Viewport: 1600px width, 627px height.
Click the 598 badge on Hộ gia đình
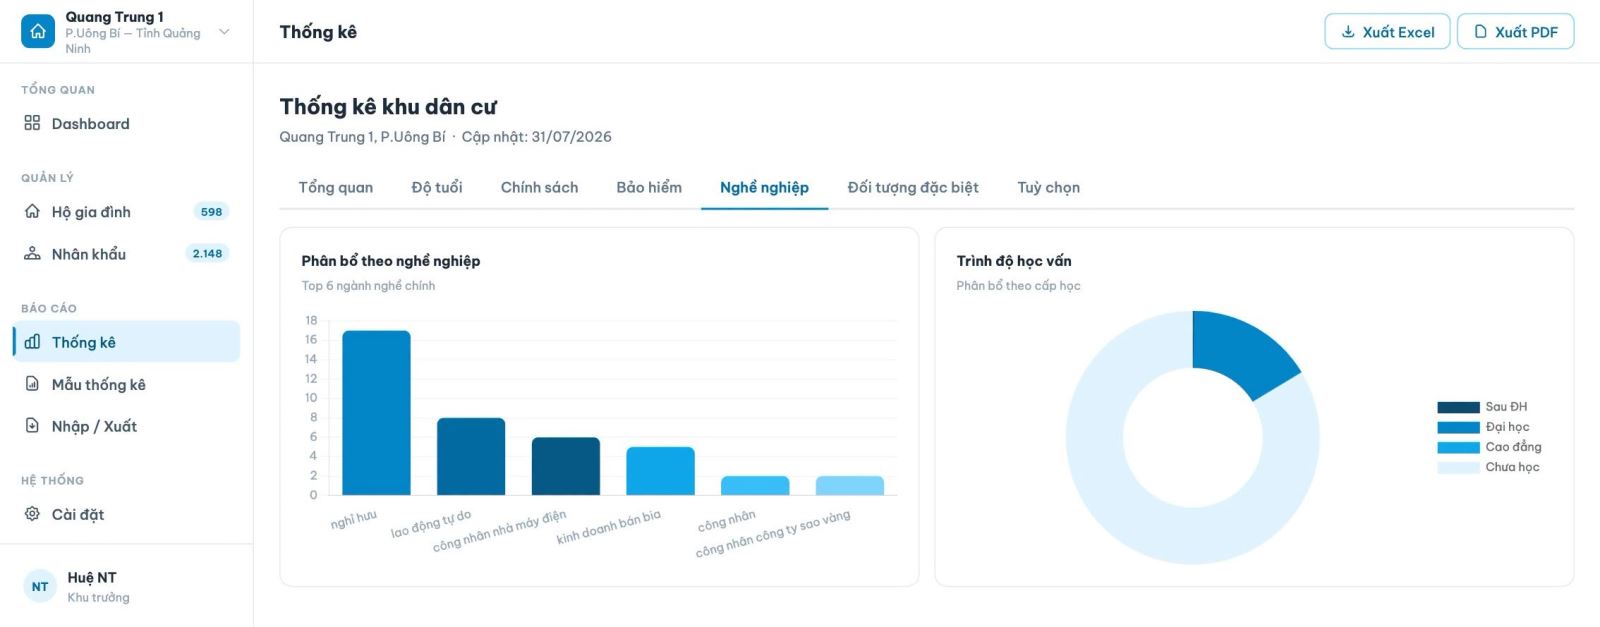tap(211, 212)
